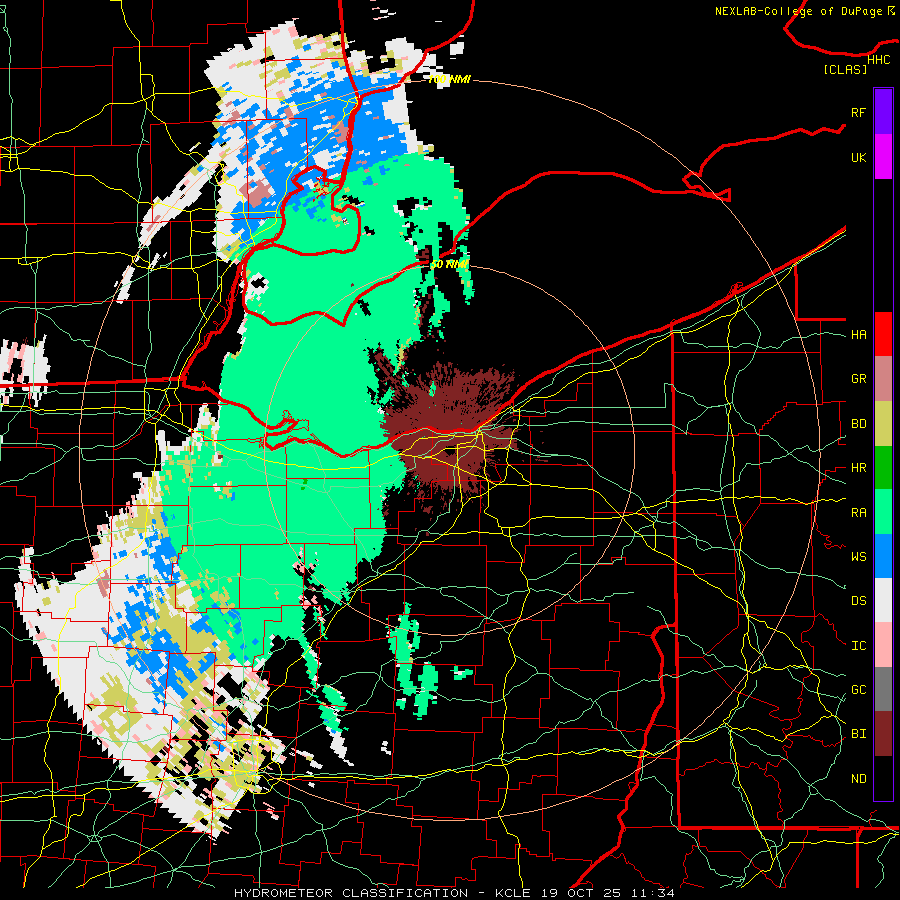Viewport: 900px width, 900px height.
Task: Click the BI brown legend swatch
Action: click(x=883, y=734)
